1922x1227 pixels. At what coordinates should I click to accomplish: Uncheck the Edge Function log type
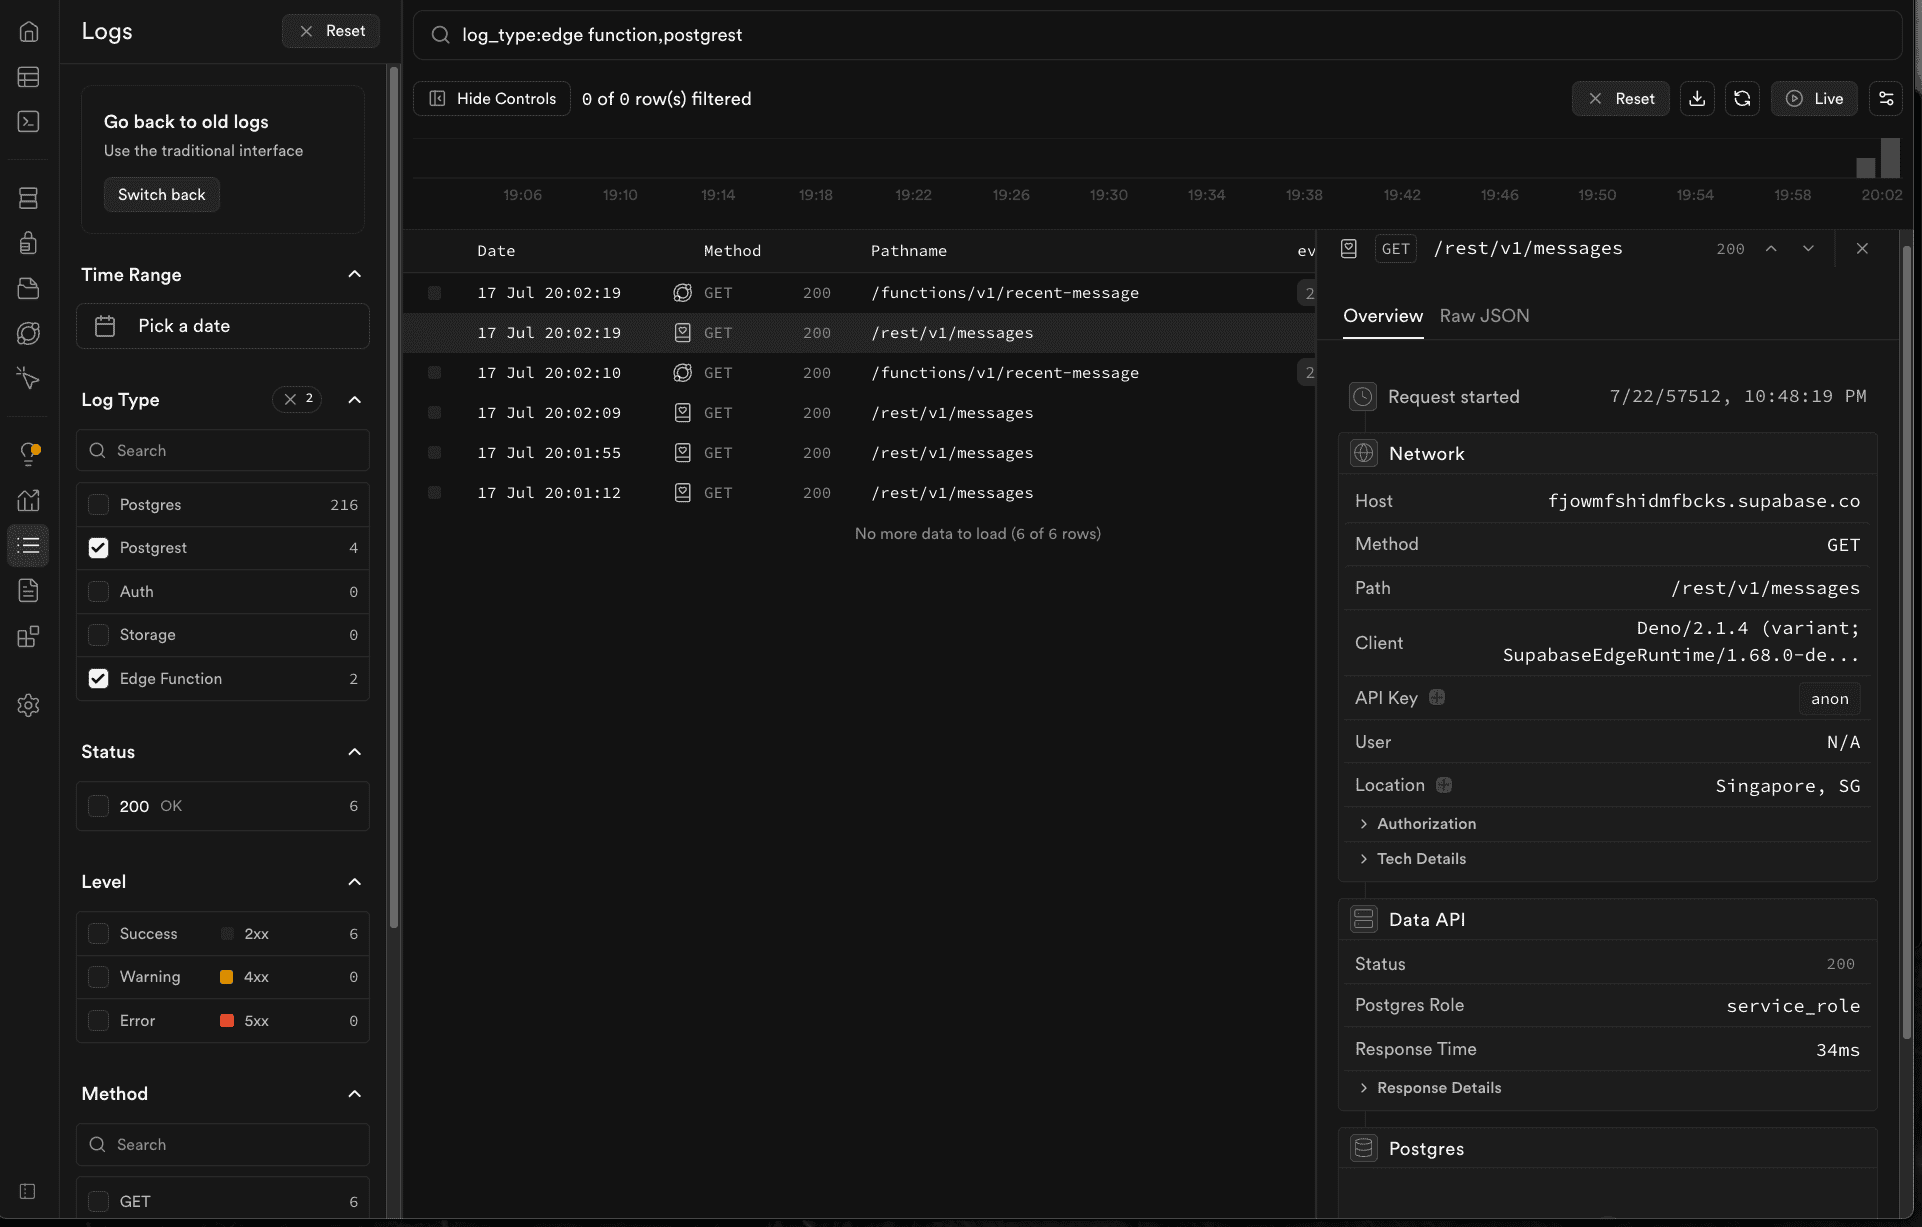coord(98,679)
